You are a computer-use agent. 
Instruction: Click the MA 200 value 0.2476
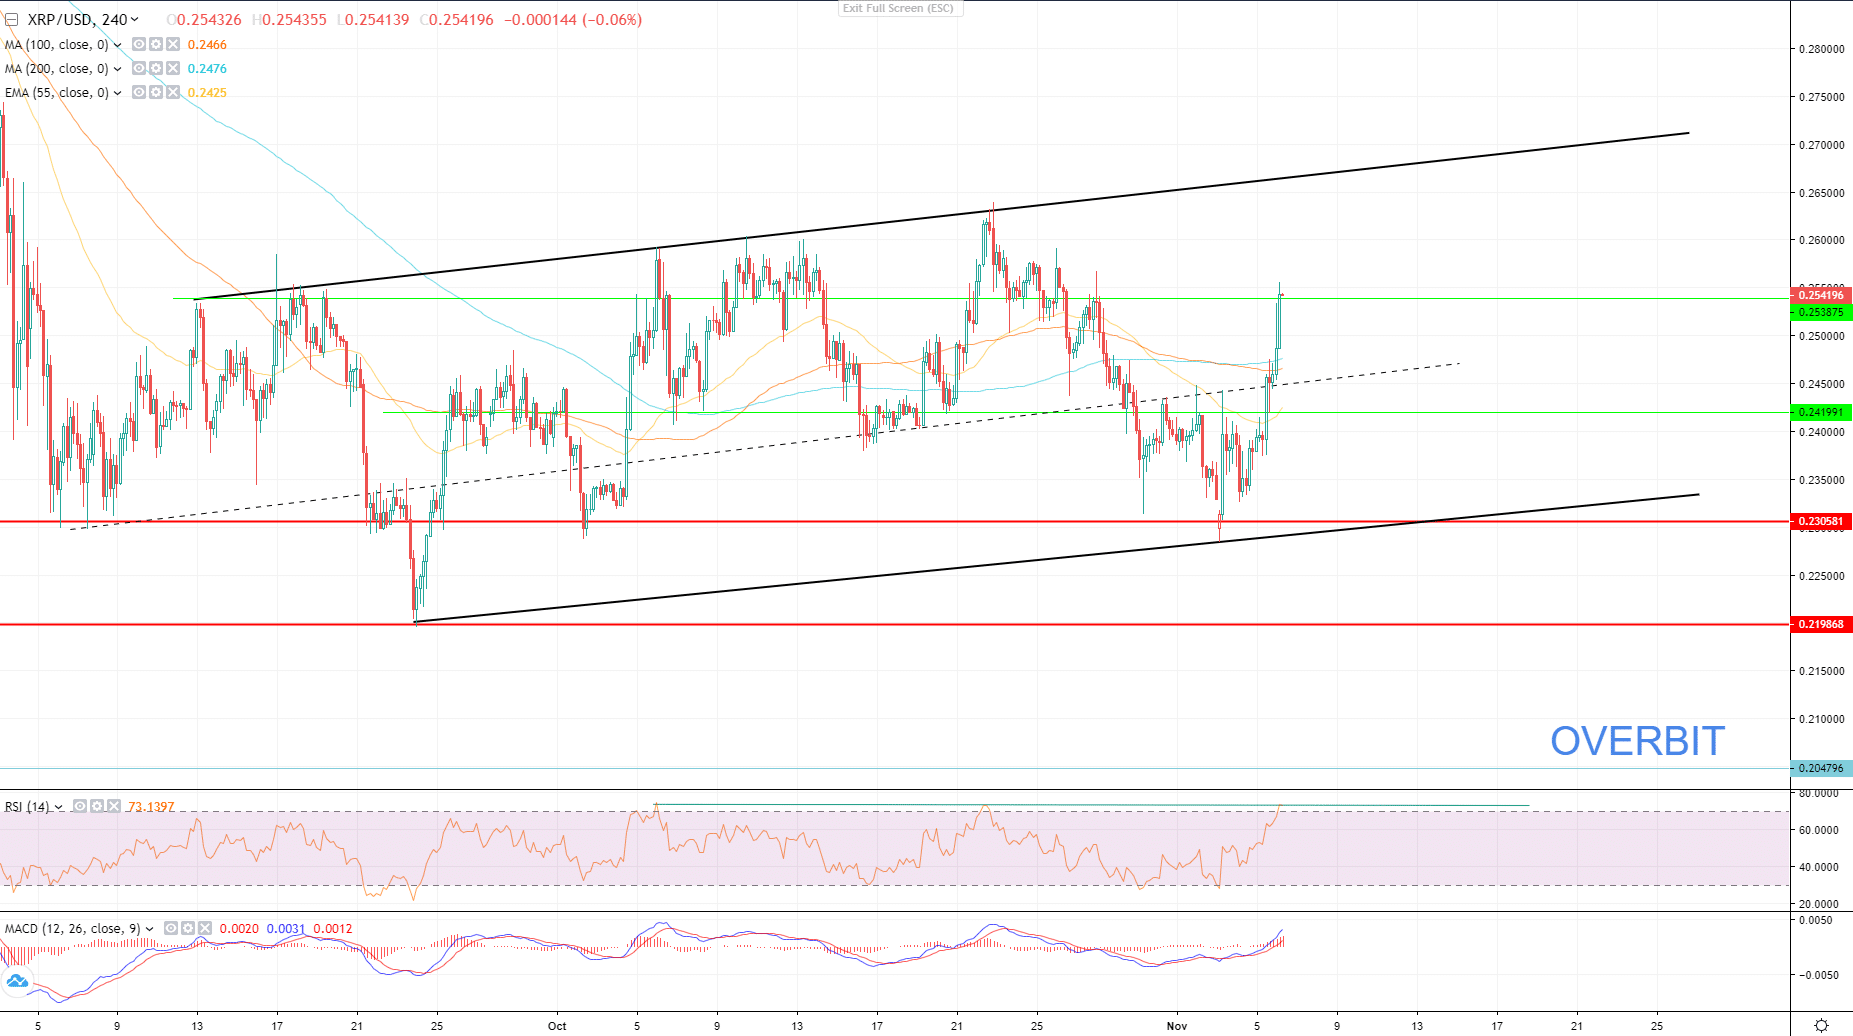click(207, 69)
